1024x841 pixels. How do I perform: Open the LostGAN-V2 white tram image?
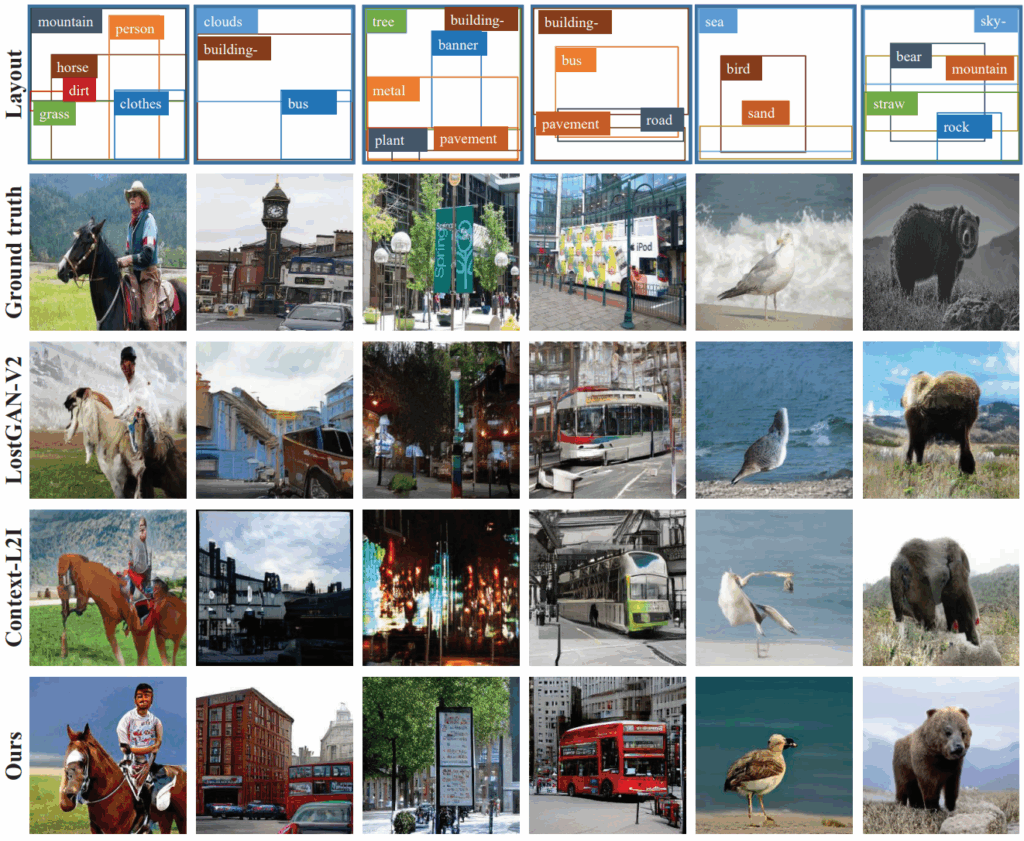607,420
